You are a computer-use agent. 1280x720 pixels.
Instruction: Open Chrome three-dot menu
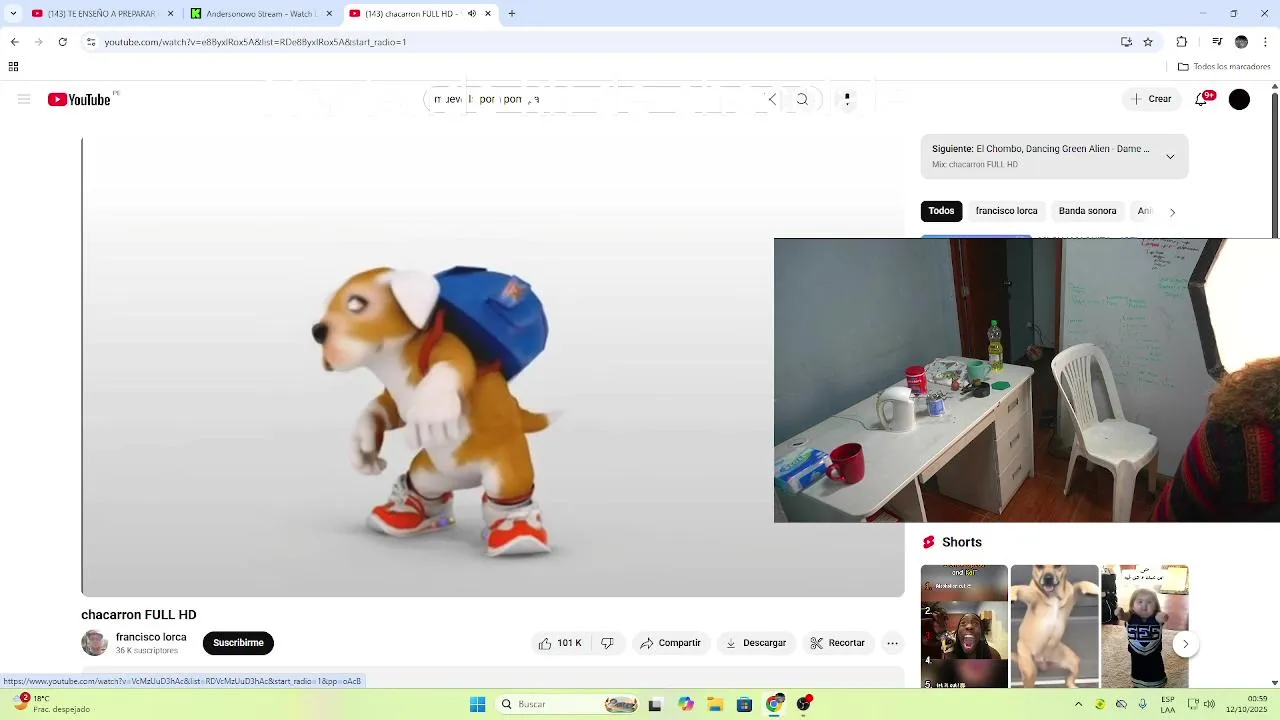(1265, 42)
